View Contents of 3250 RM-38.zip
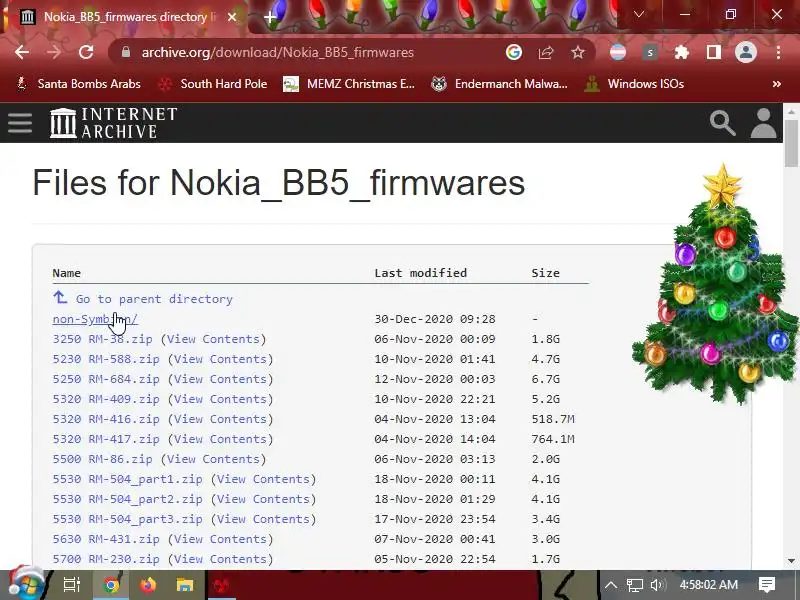This screenshot has width=800, height=600. point(213,339)
